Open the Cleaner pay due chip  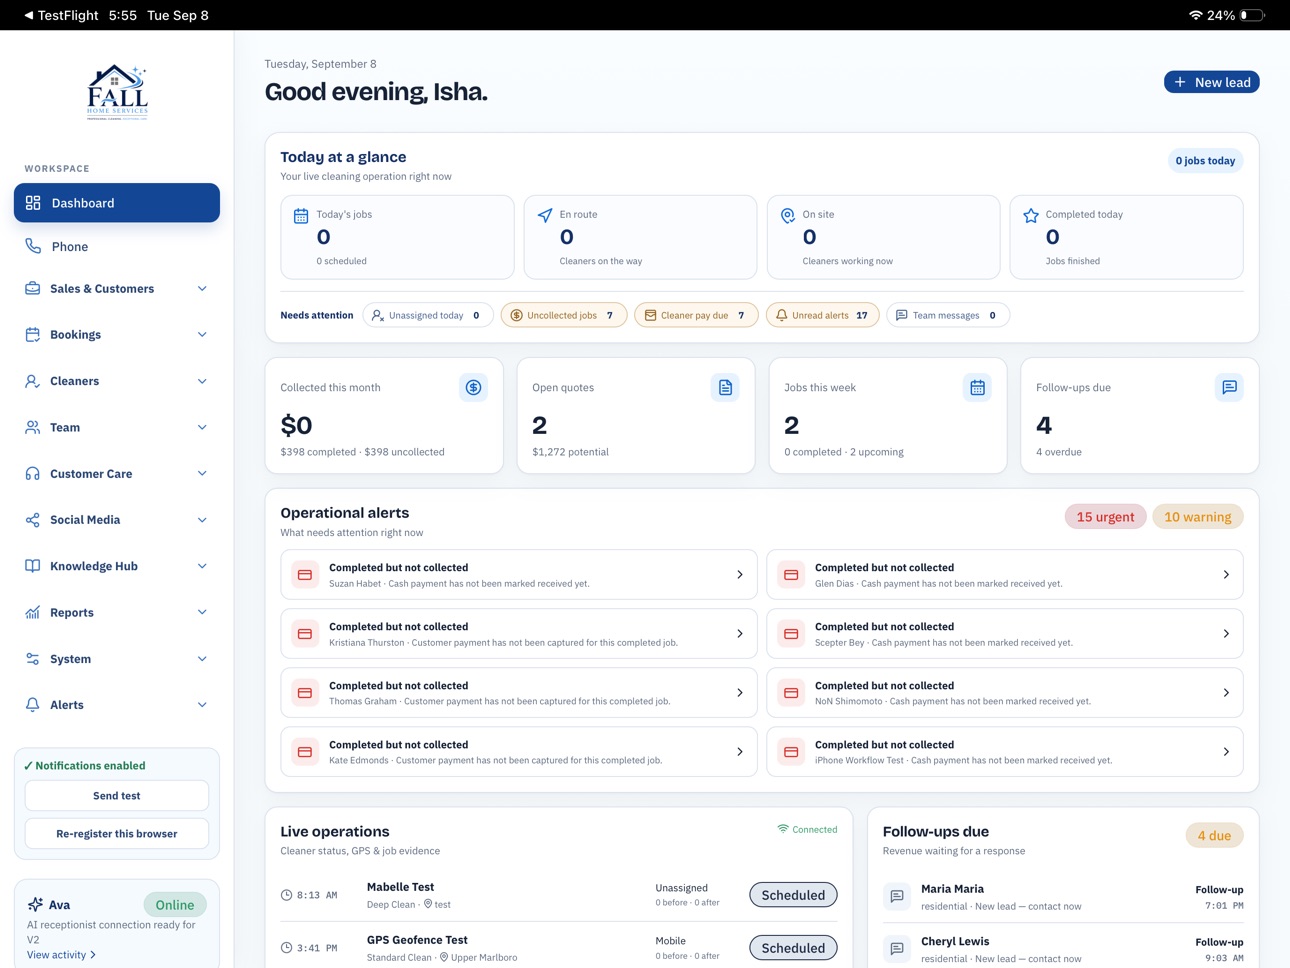[x=696, y=315]
